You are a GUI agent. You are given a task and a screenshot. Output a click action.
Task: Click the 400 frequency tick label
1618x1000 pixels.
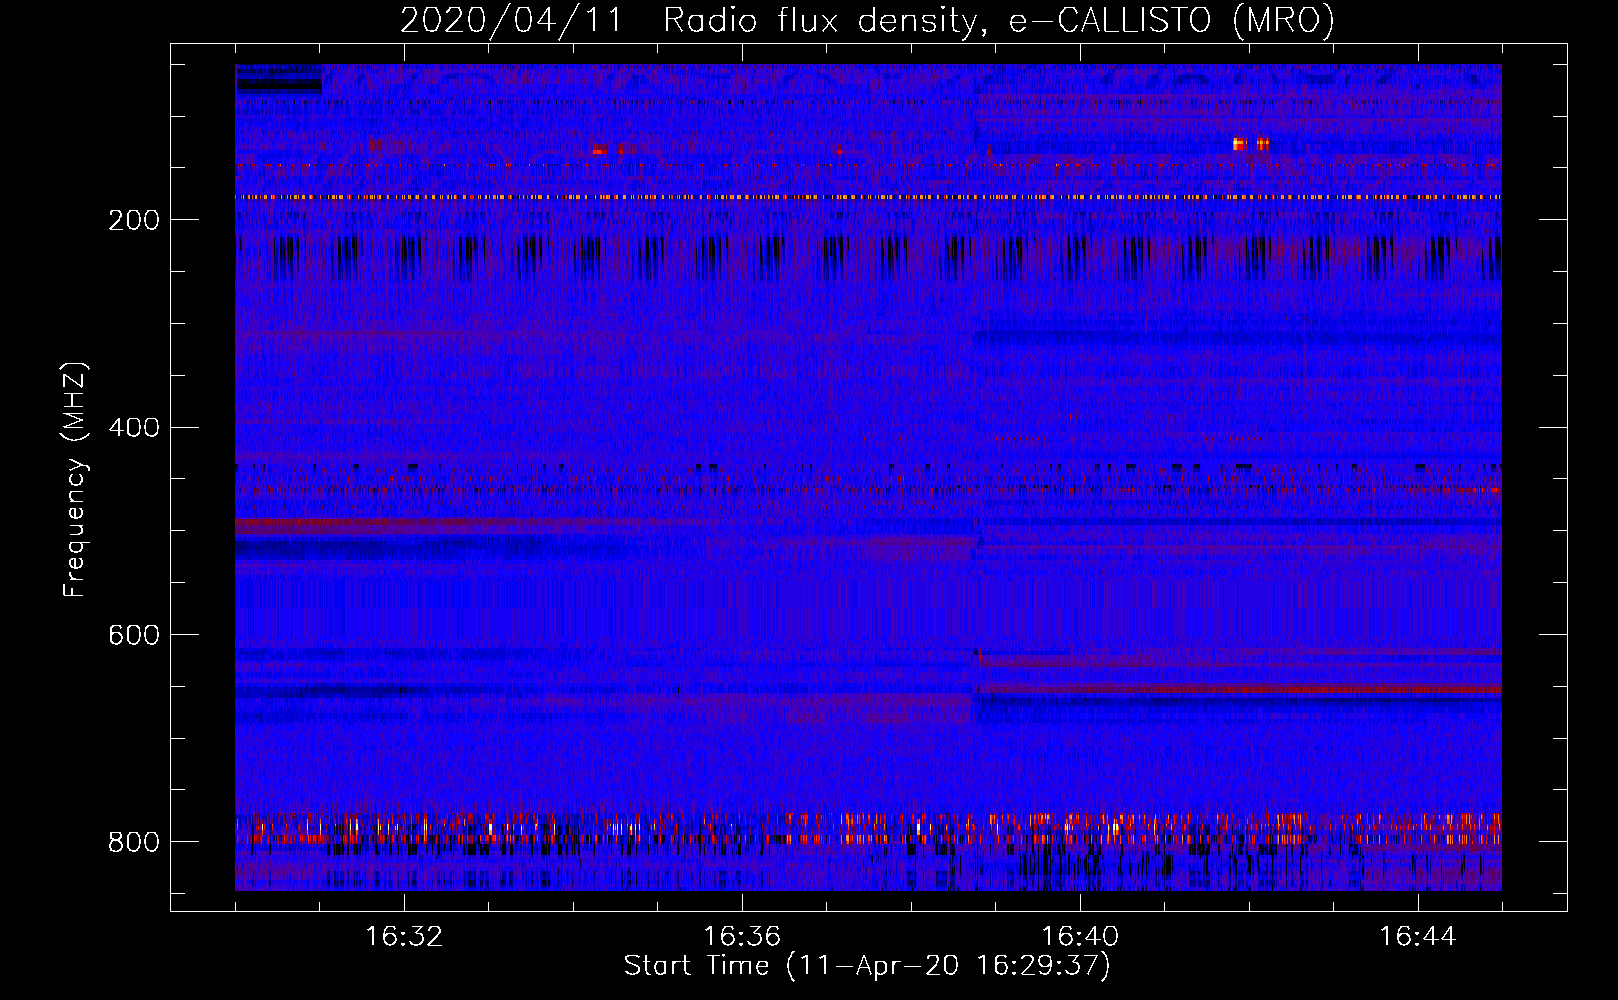point(133,428)
